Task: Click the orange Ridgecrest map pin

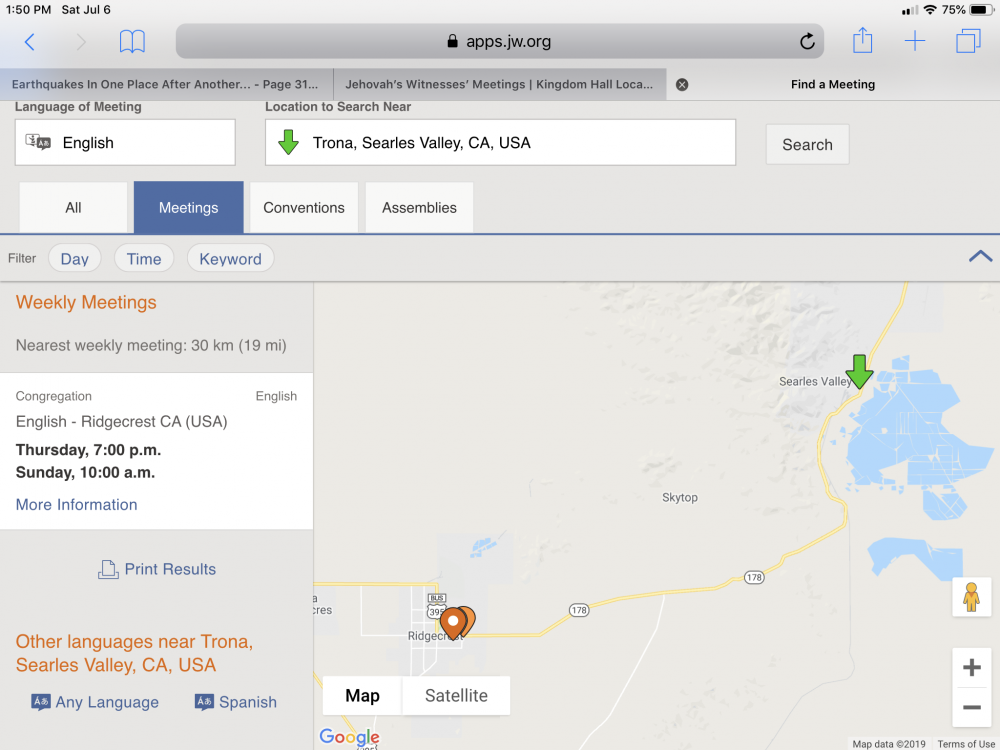Action: tap(455, 622)
